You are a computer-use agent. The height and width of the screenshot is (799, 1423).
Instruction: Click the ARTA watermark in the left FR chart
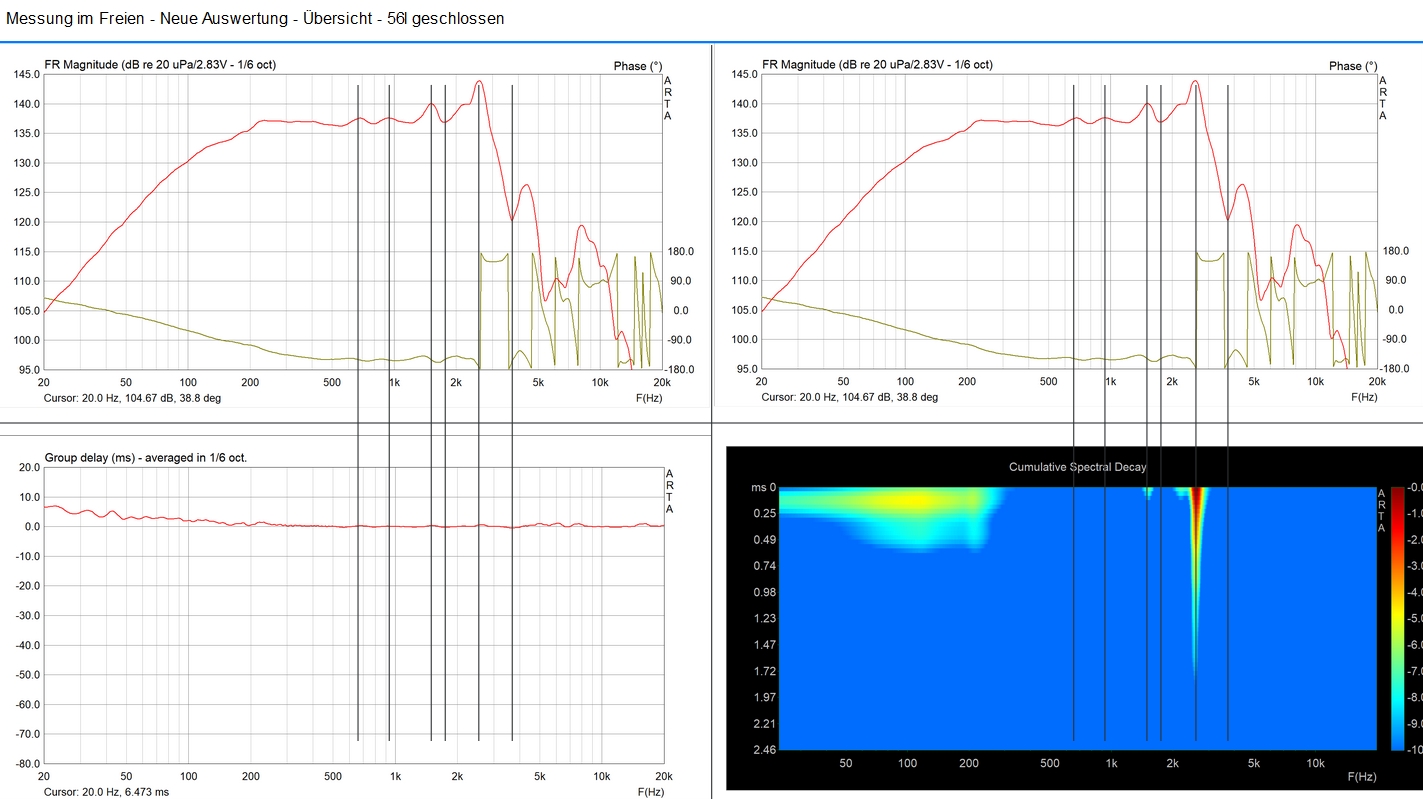click(668, 98)
